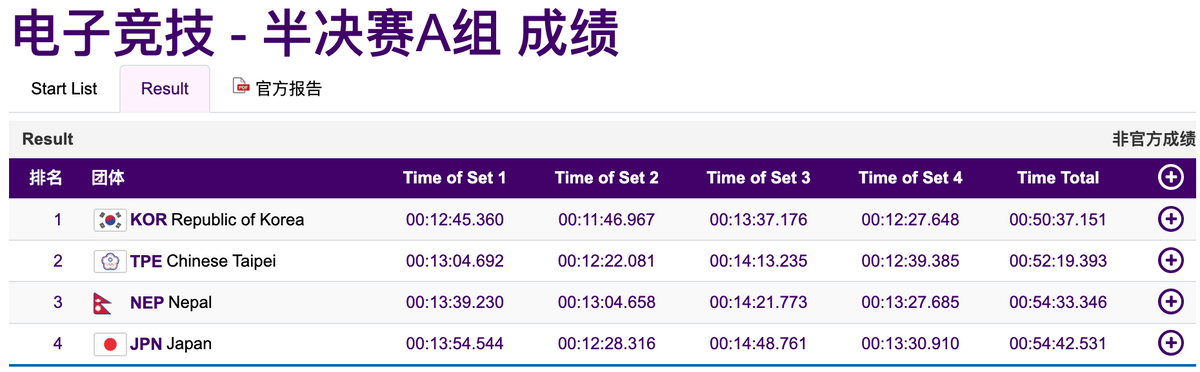This screenshot has width=1200, height=372.
Task: Click KOR Republic of Korea team name
Action: click(x=217, y=220)
